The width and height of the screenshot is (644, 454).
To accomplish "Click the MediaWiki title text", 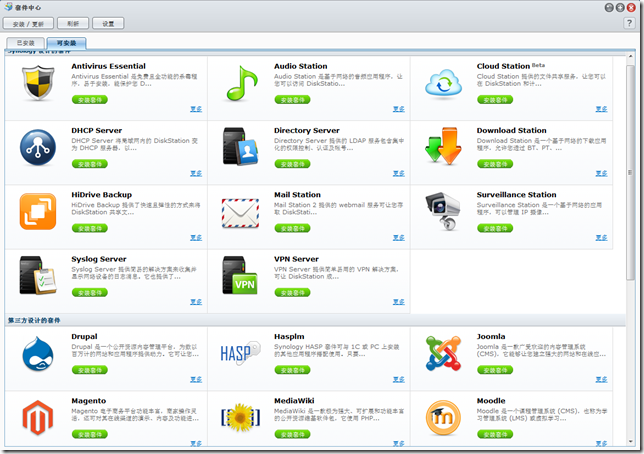I will click(x=294, y=401).
